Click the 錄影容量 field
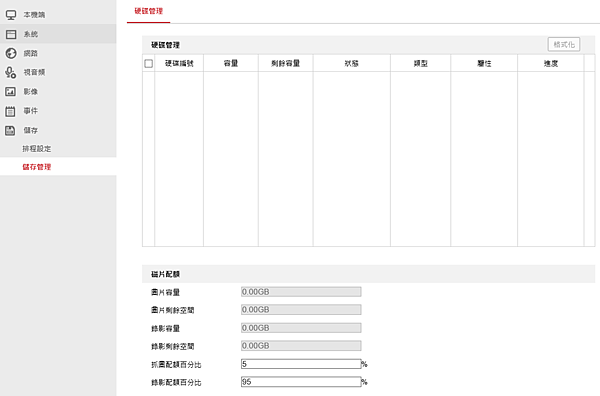 click(301, 328)
